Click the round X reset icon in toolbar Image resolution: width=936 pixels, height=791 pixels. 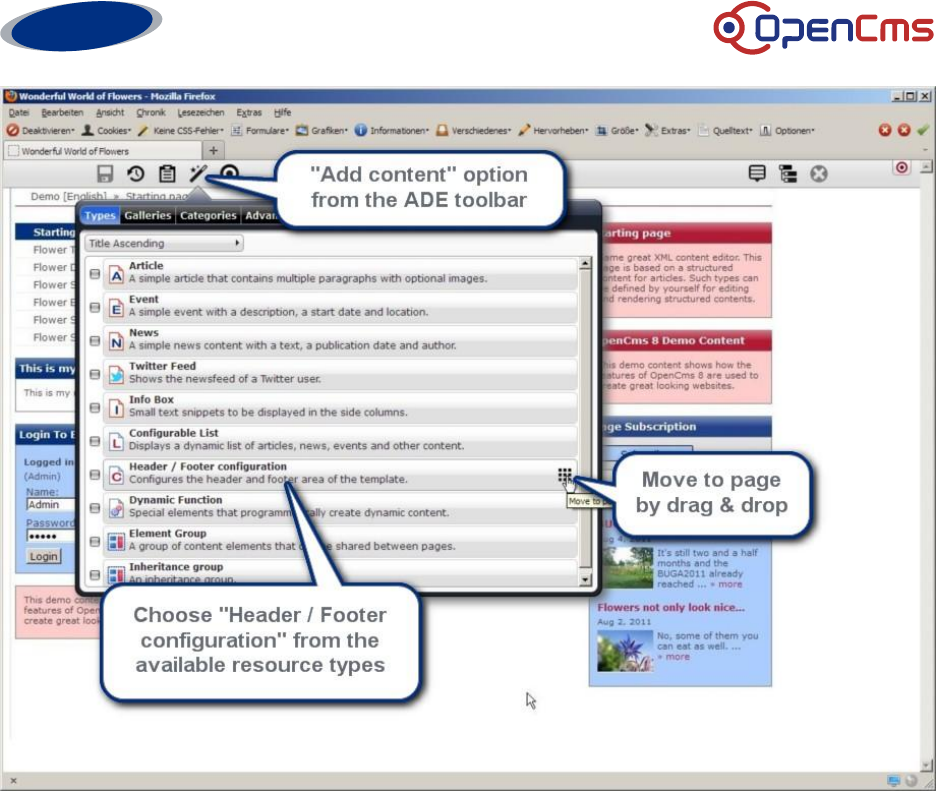click(819, 174)
